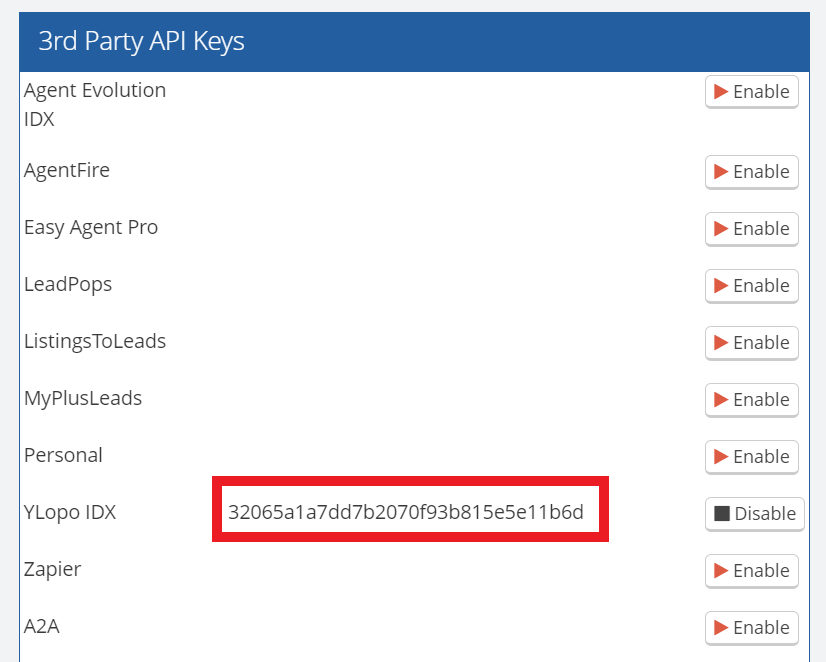This screenshot has width=826, height=662.
Task: Click the red triangle icon on LeadPops row
Action: [x=722, y=286]
